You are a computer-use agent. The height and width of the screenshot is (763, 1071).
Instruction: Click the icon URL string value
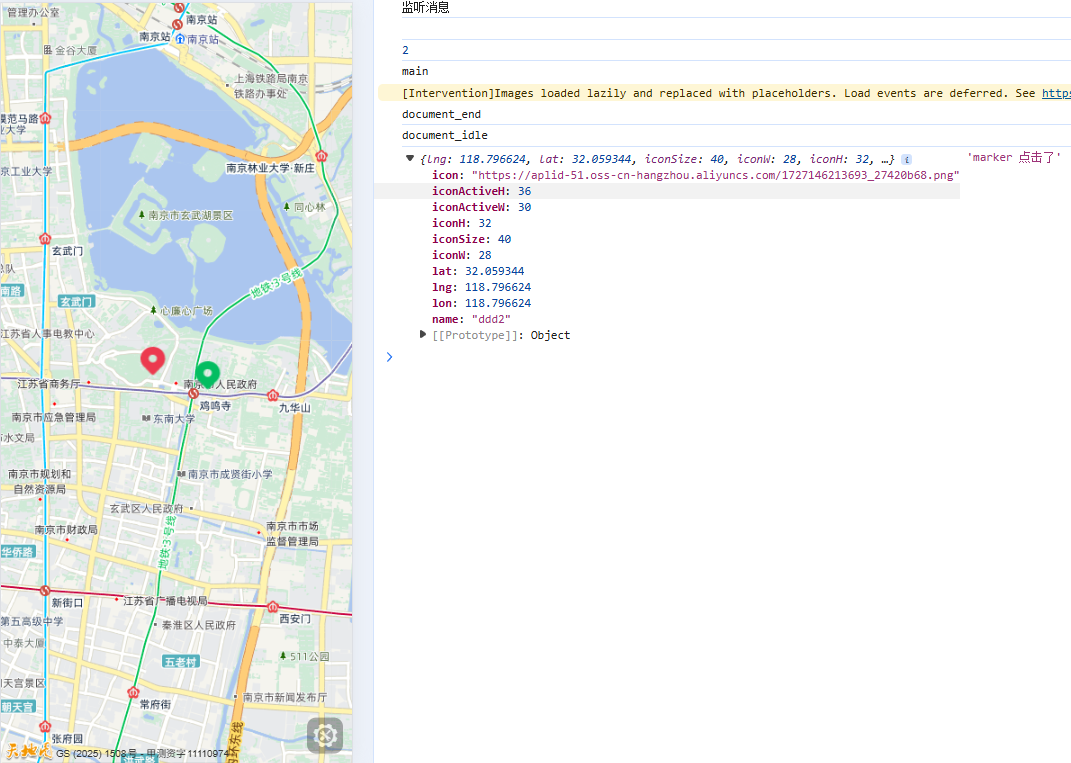click(715, 175)
